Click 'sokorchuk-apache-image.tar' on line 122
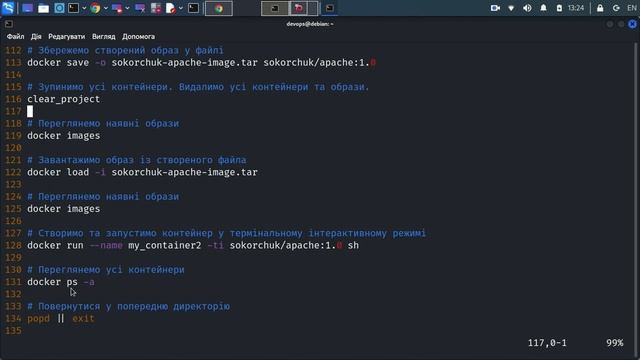Viewport: 640px width, 360px height. [184, 172]
